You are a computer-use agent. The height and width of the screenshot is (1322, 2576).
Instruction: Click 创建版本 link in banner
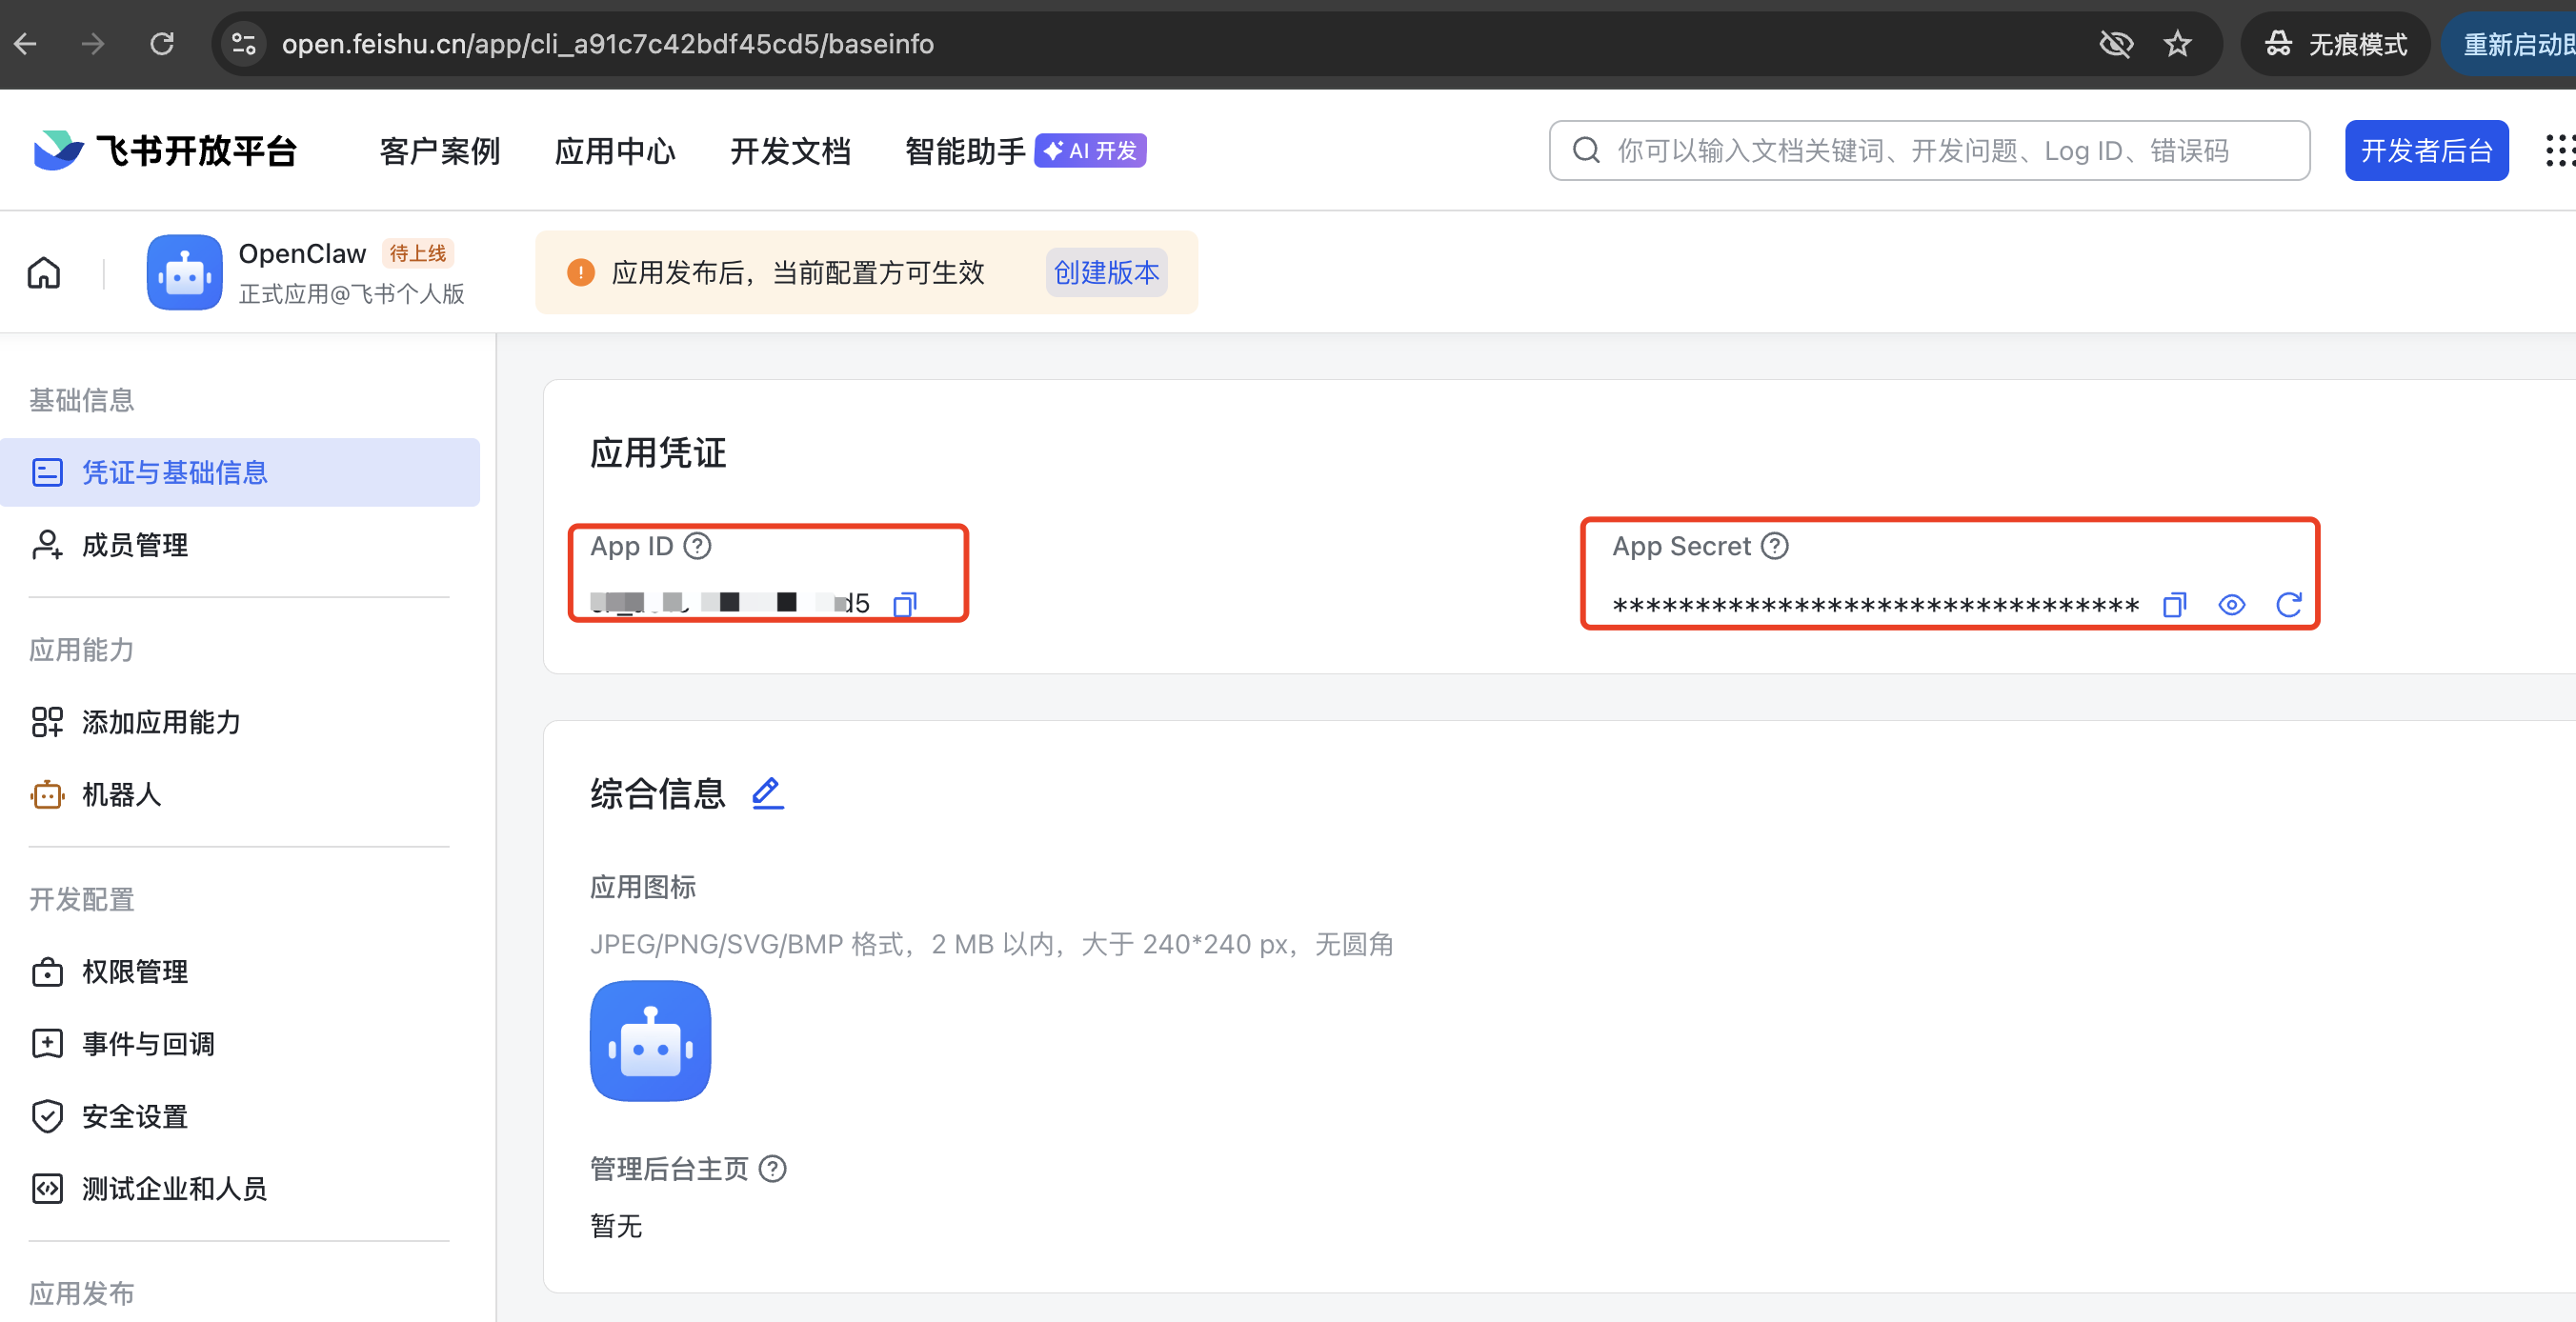click(x=1106, y=272)
